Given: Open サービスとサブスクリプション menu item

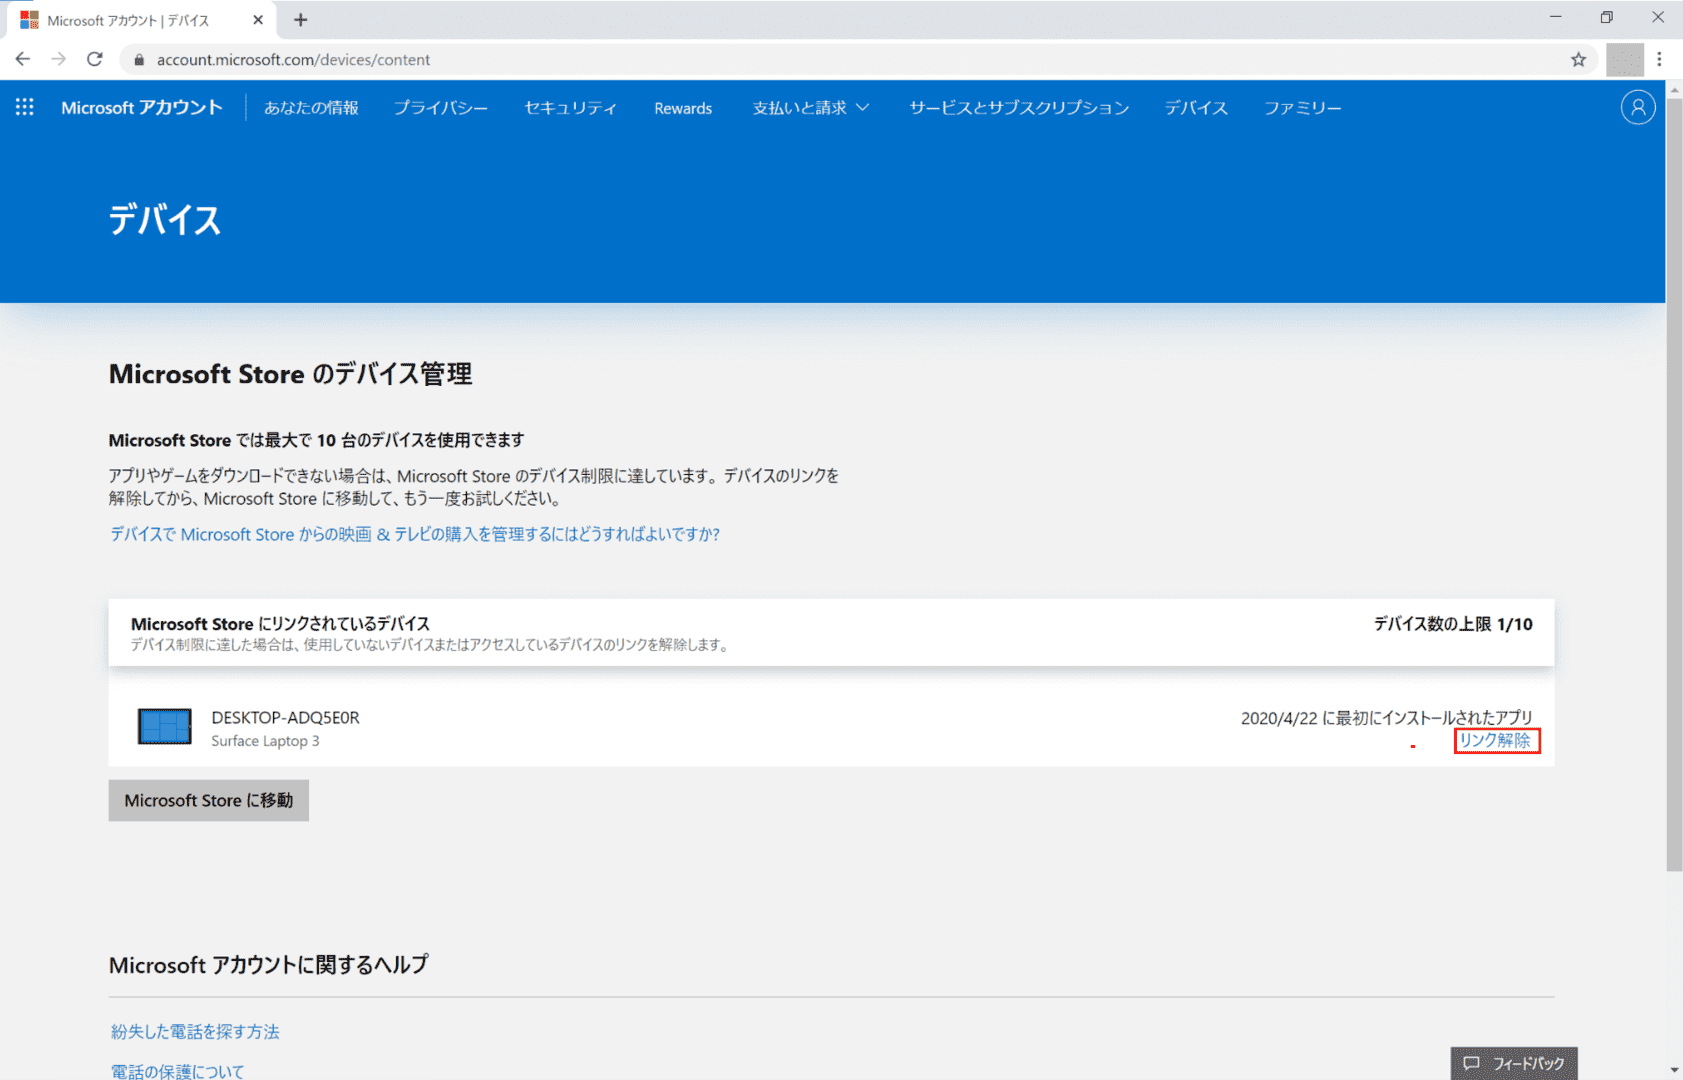Looking at the screenshot, I should [1019, 108].
